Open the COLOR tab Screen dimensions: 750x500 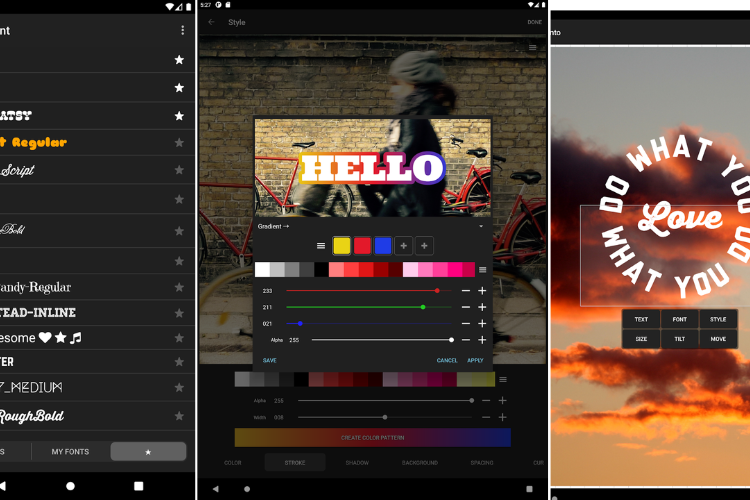(233, 463)
